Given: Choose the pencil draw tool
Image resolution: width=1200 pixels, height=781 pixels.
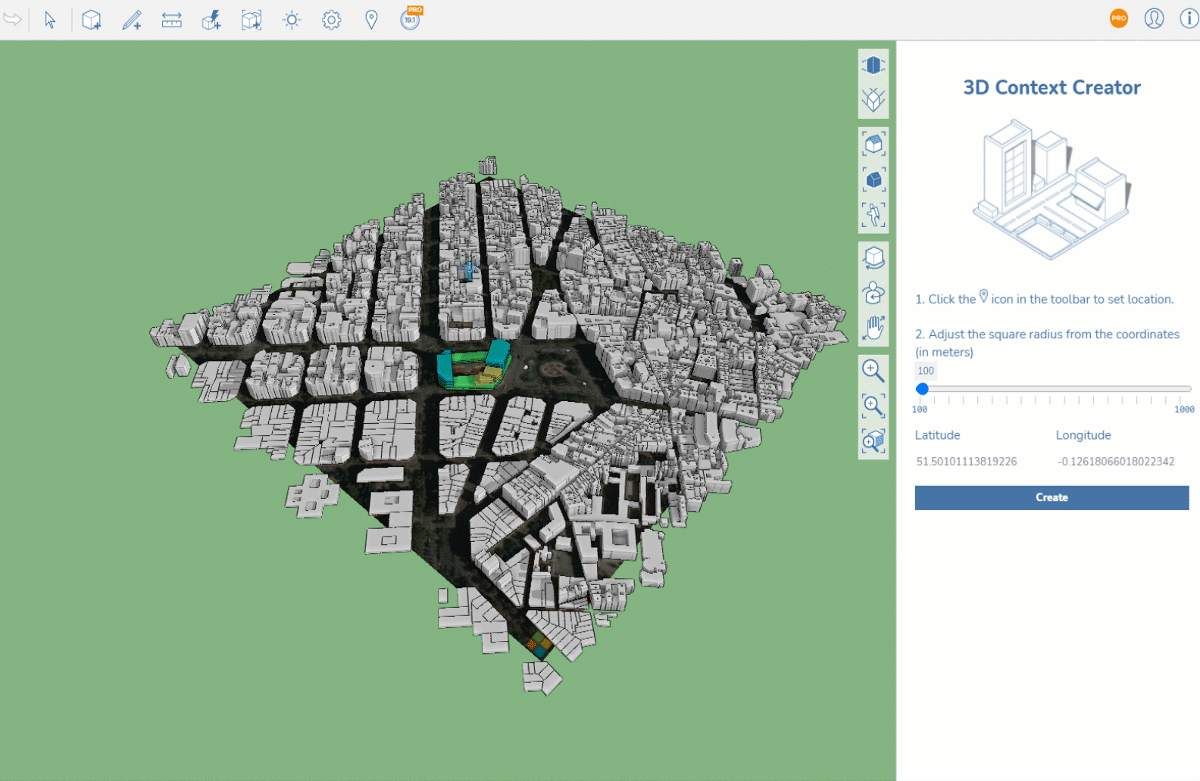Looking at the screenshot, I should [x=131, y=20].
